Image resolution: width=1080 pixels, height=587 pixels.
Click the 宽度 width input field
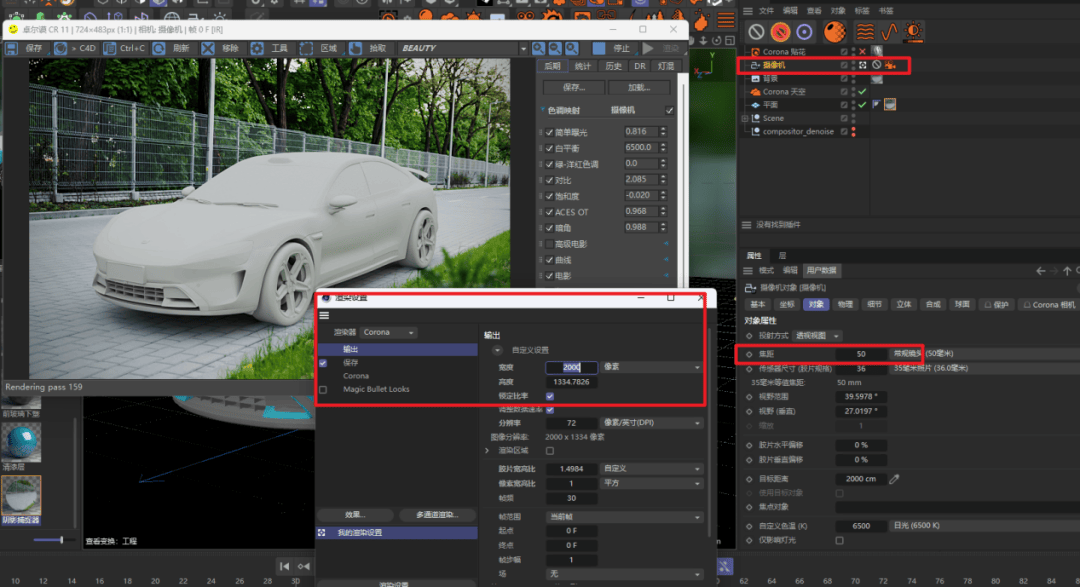click(x=571, y=367)
